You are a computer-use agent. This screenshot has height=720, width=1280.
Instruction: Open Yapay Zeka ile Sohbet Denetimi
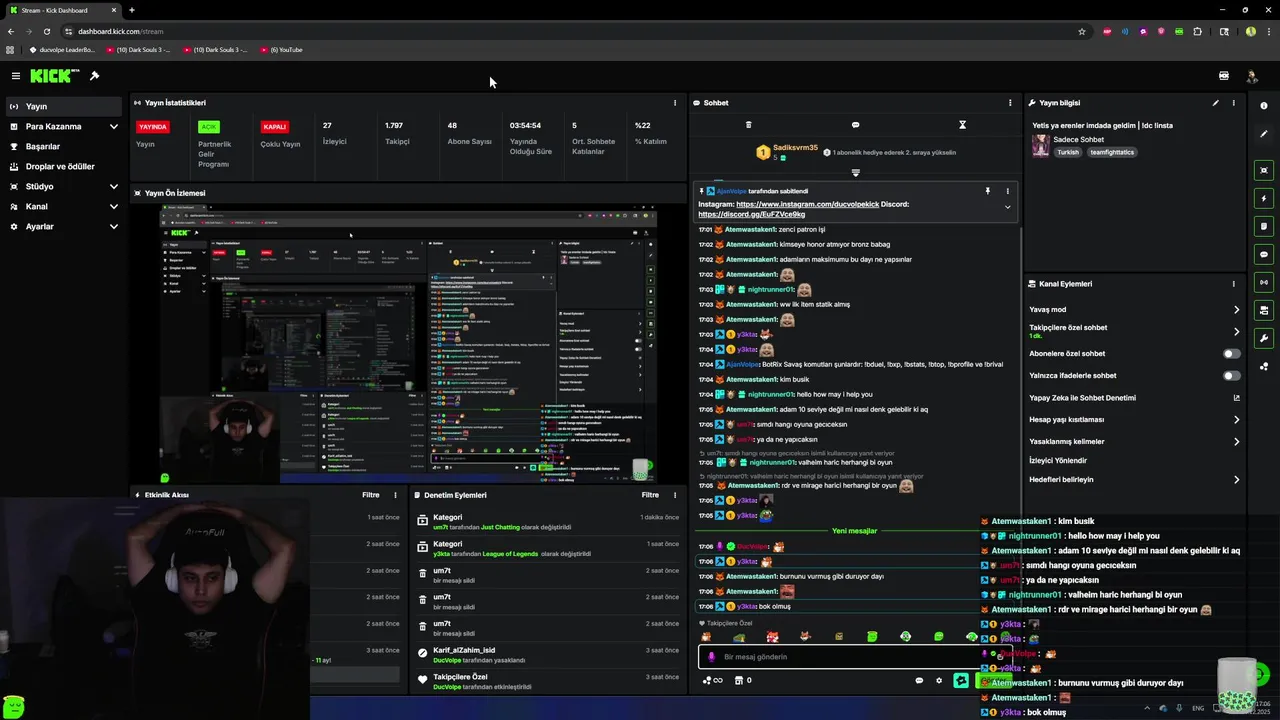1134,398
